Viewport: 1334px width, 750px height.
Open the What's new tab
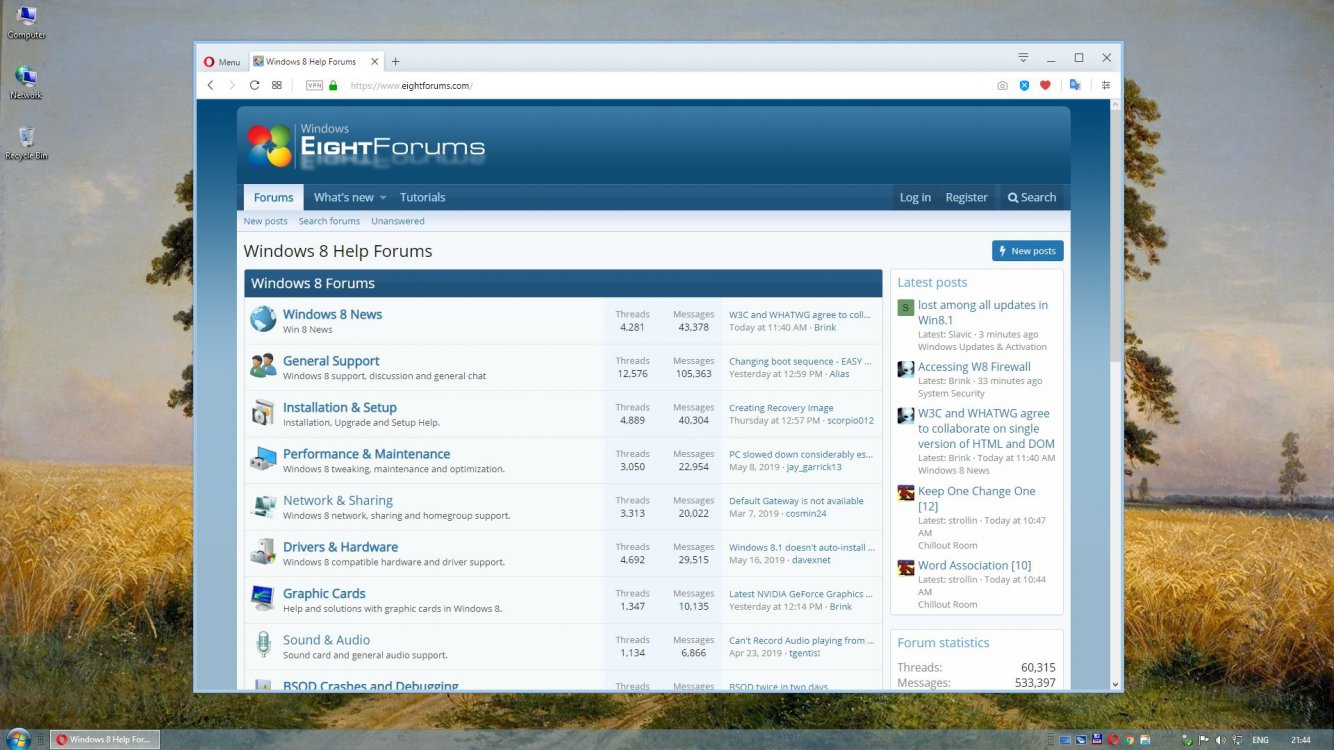point(344,197)
